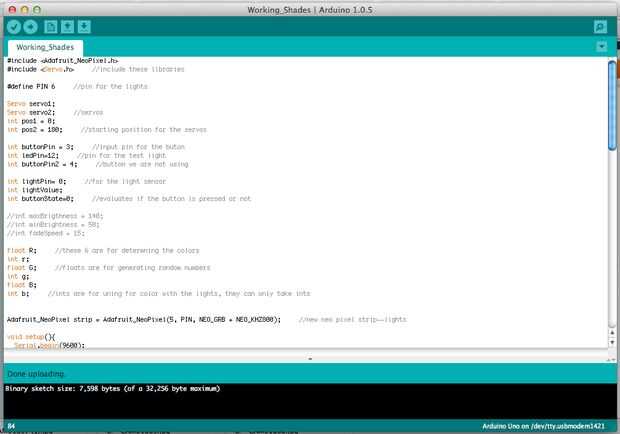Click the Adafruit_NeoPixel strip declaration line
The width and height of the screenshot is (620, 434).
144,319
